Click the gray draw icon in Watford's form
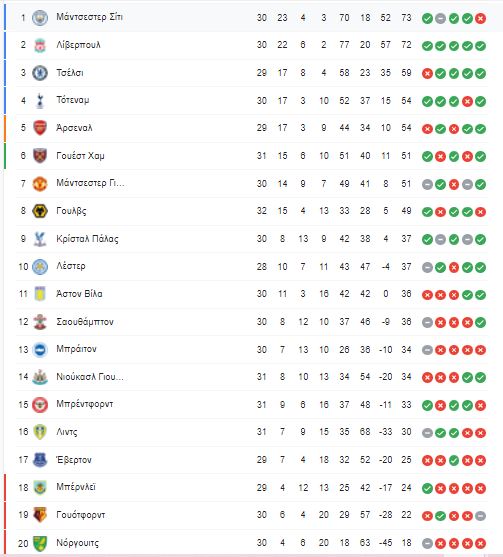The image size is (503, 557). (480, 515)
